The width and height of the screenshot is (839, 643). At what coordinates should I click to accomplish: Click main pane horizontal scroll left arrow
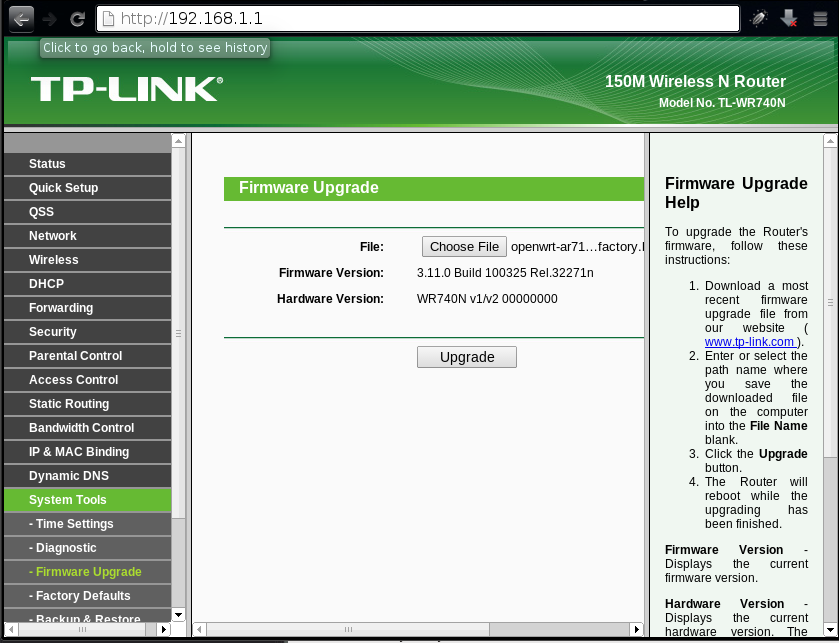click(x=199, y=629)
